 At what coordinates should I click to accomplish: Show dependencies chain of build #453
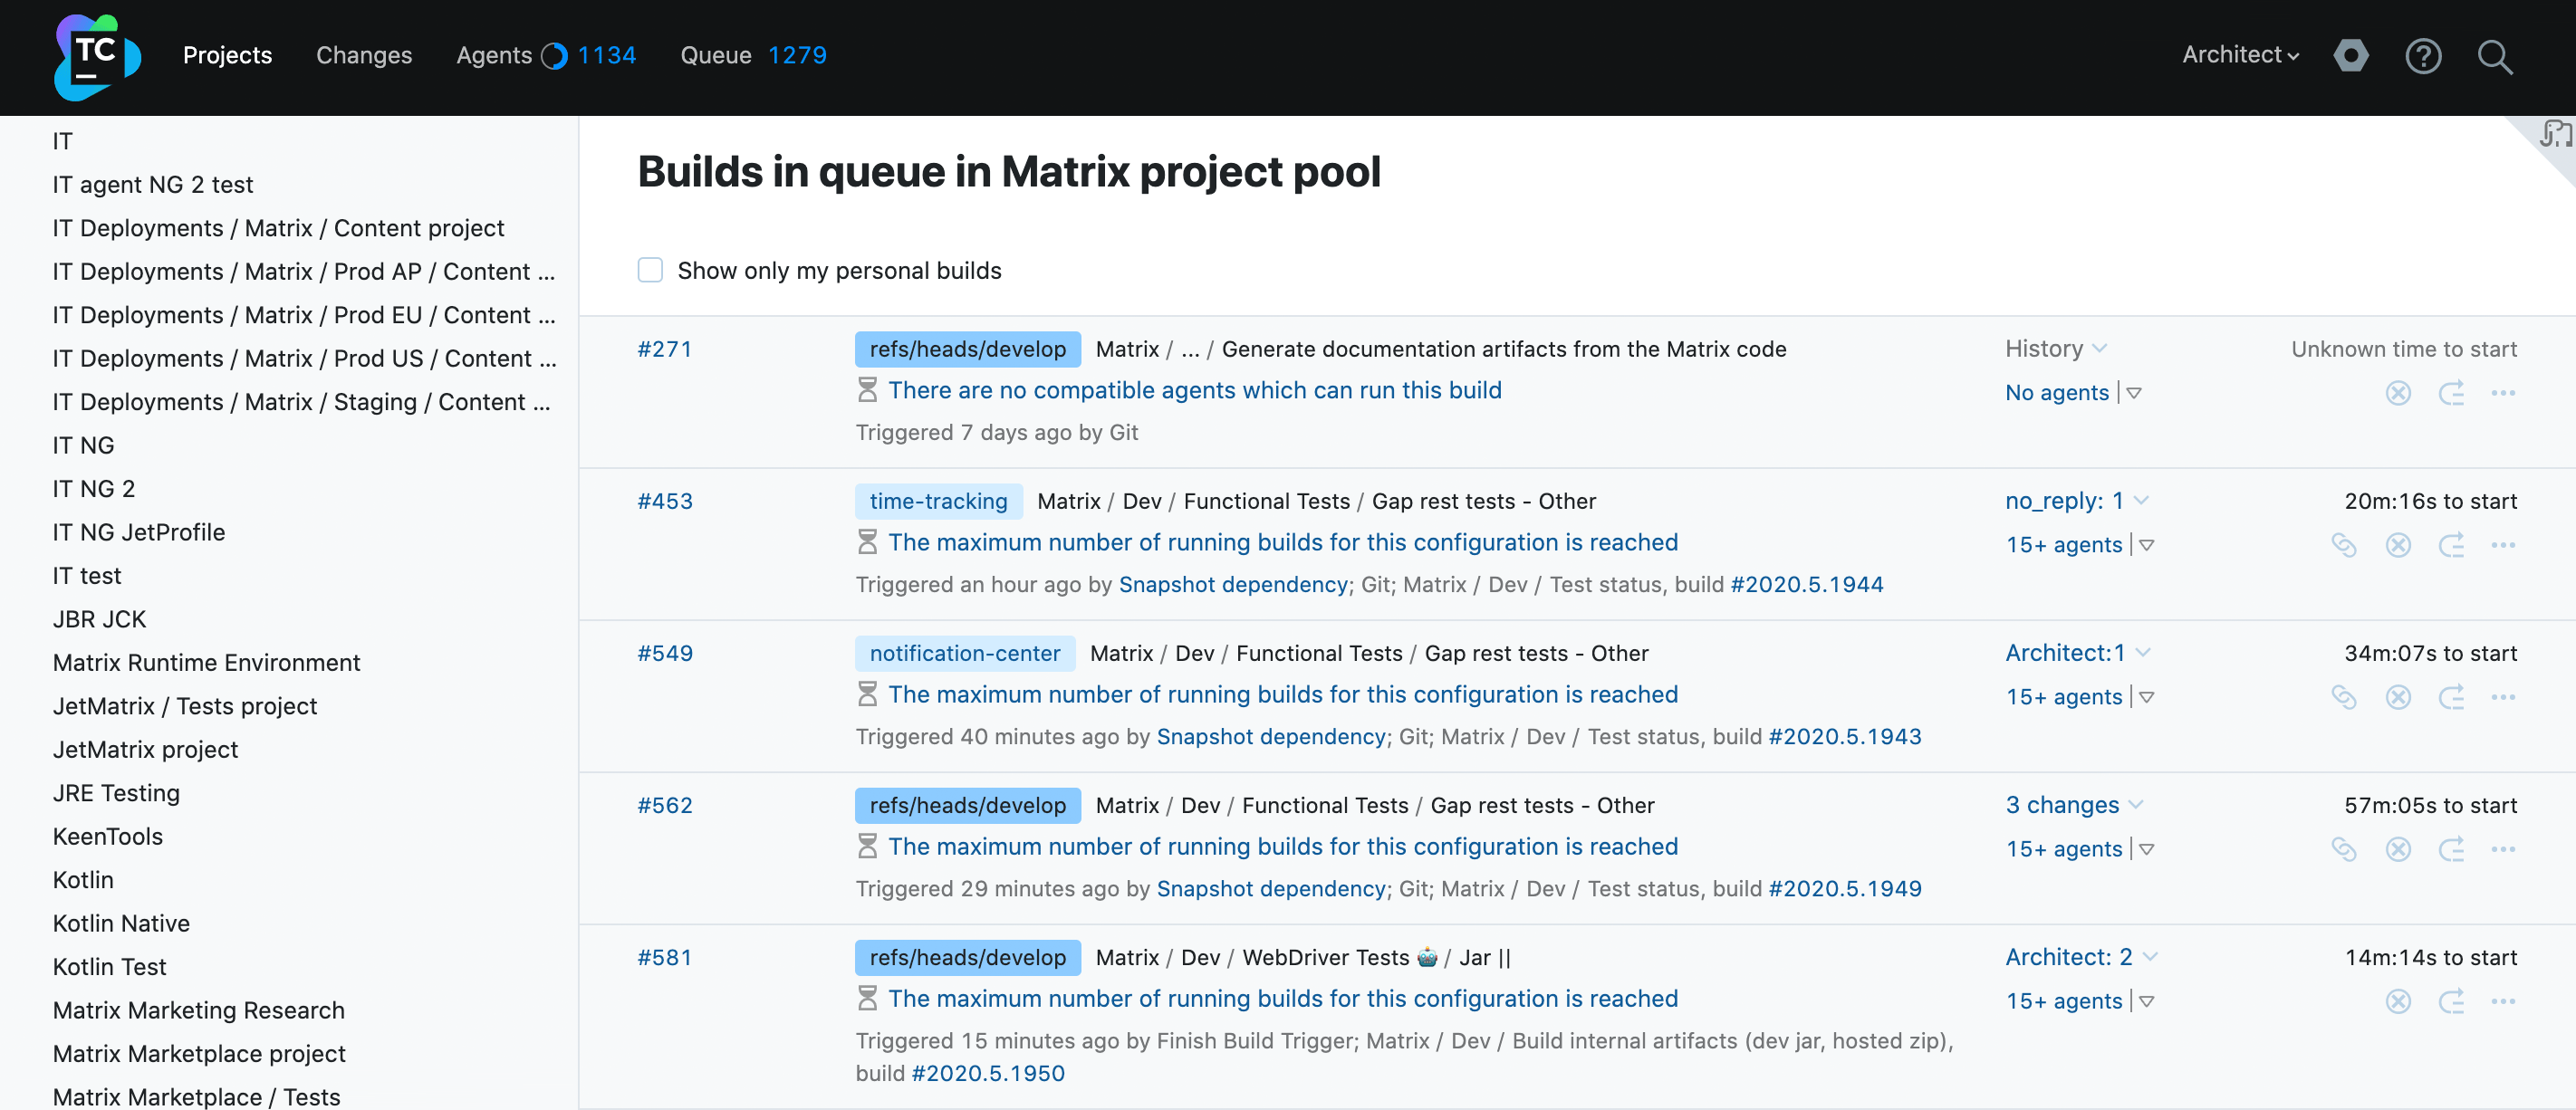(x=2343, y=545)
